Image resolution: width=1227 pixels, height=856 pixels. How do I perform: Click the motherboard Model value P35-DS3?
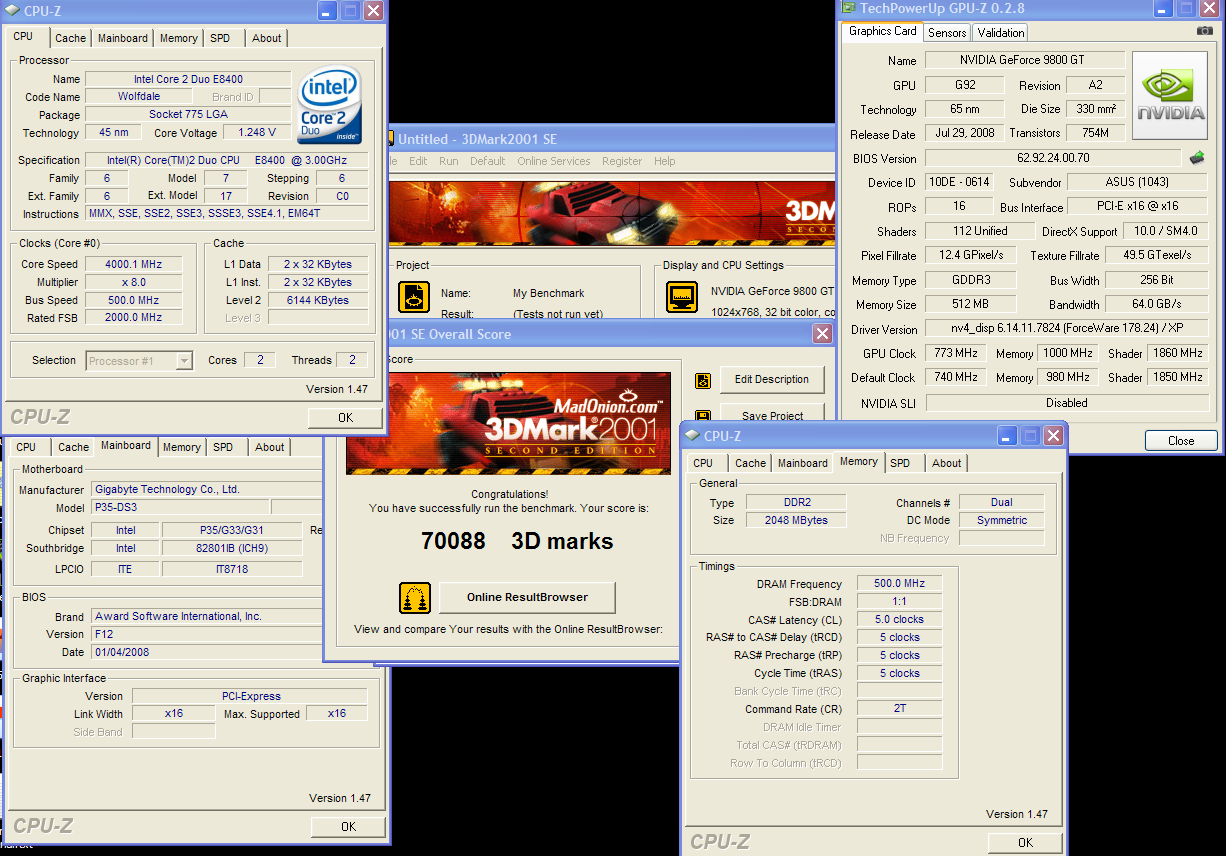[180, 508]
